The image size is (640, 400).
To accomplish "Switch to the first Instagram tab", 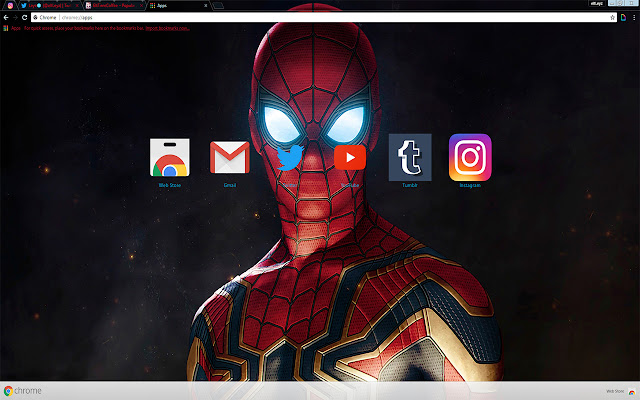I will click(x=7, y=5).
